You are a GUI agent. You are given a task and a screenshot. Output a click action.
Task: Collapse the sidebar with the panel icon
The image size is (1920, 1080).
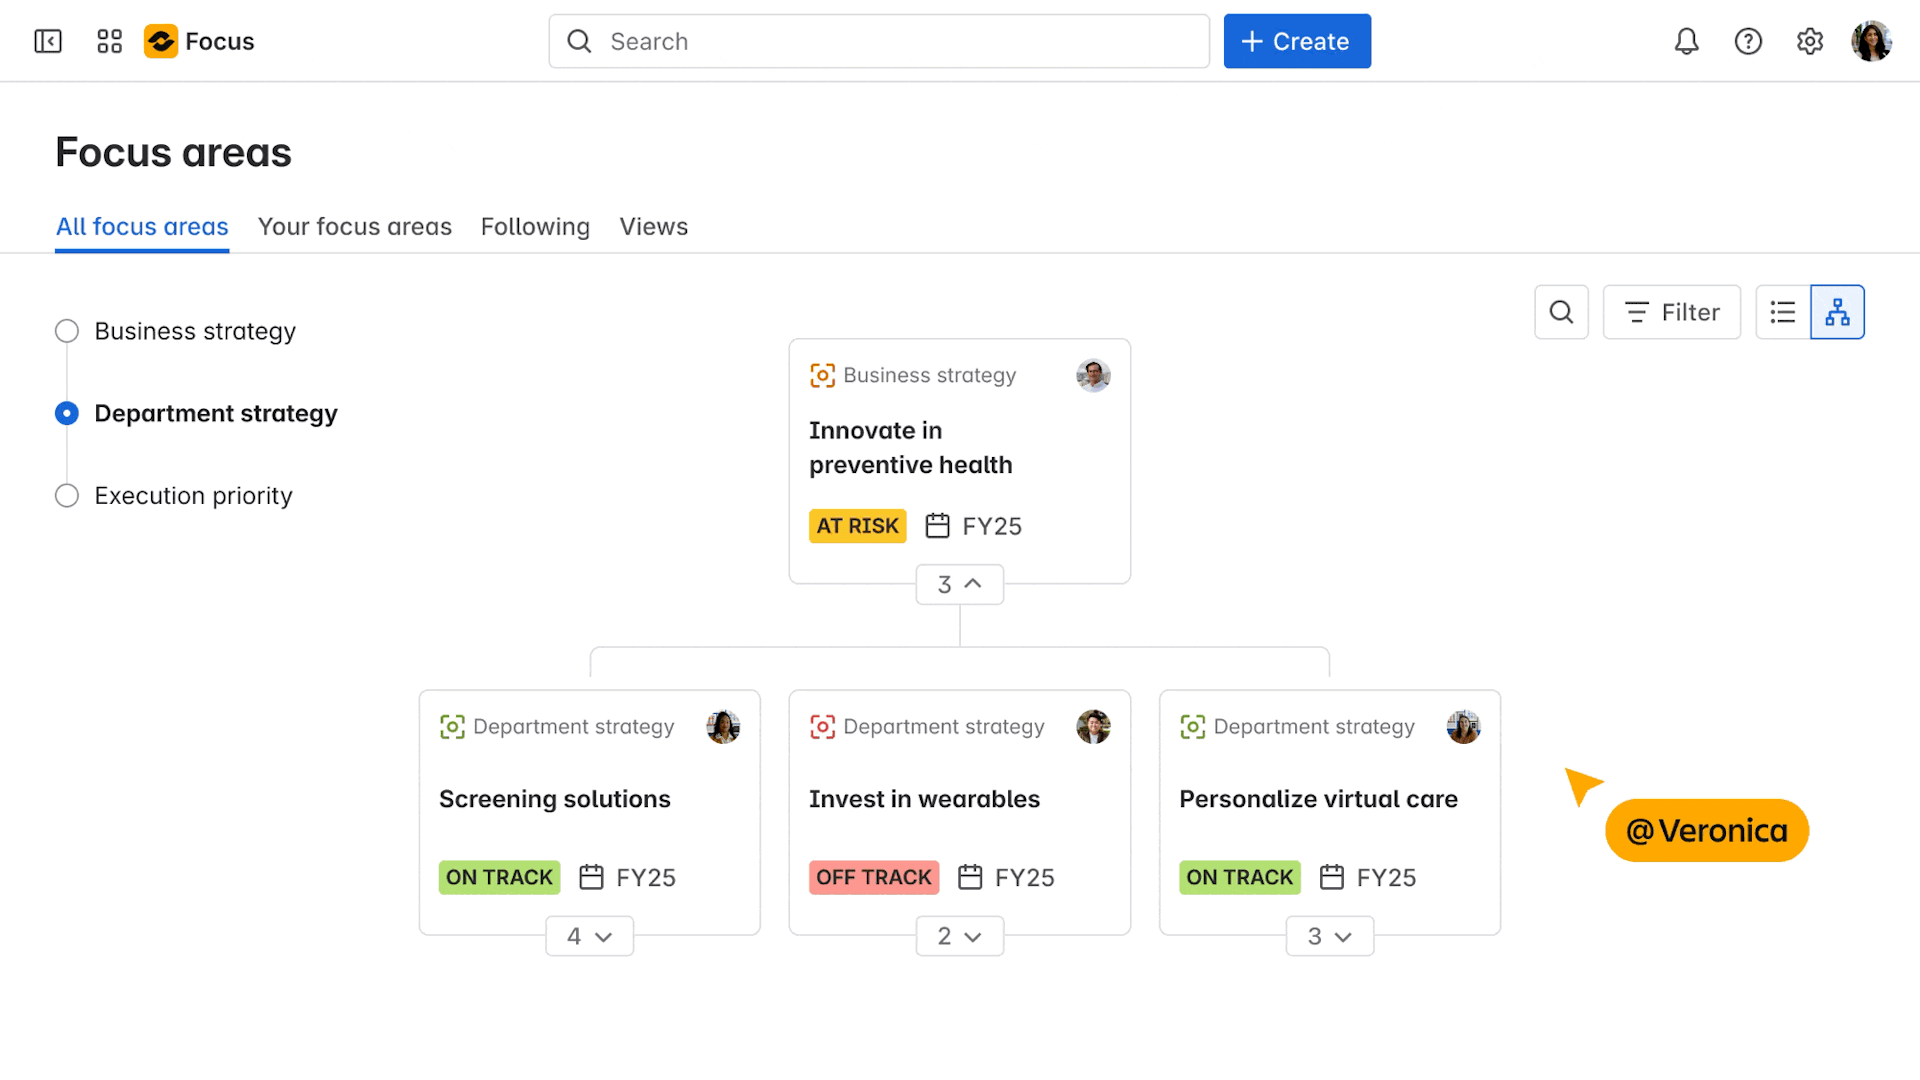click(46, 41)
